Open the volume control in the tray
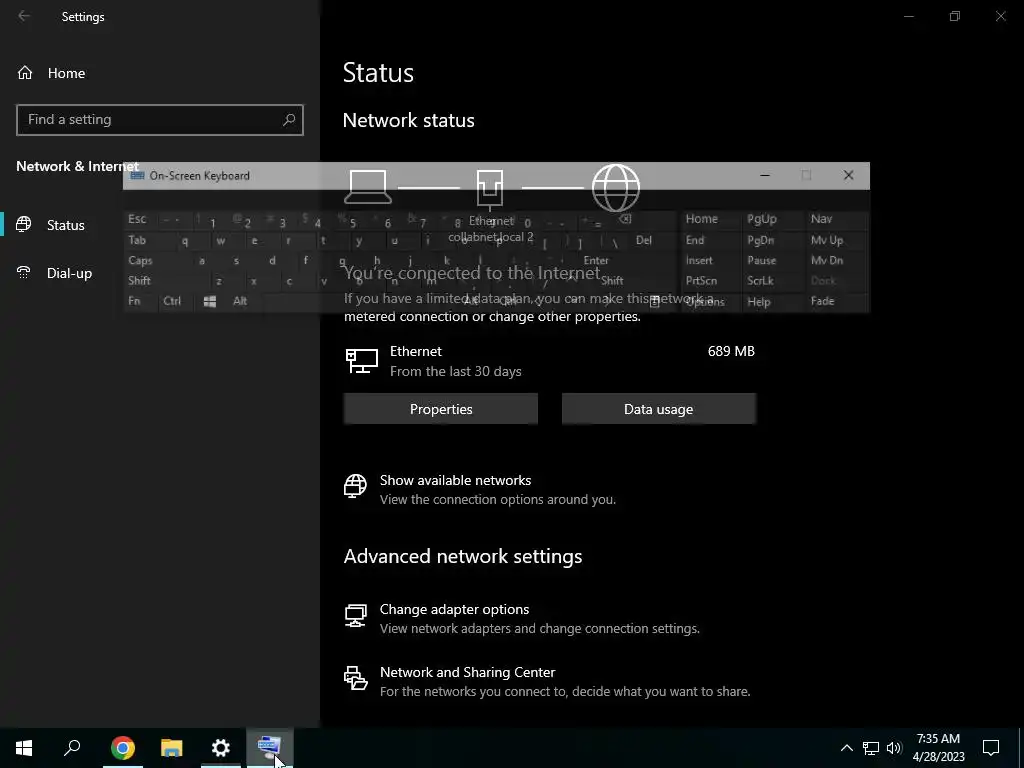 (894, 748)
